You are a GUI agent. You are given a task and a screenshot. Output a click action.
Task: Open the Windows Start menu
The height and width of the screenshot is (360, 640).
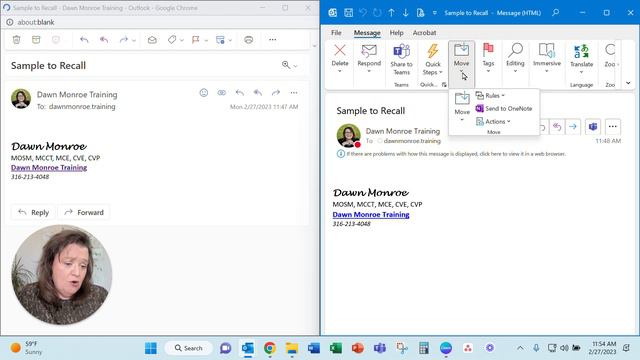click(151, 348)
